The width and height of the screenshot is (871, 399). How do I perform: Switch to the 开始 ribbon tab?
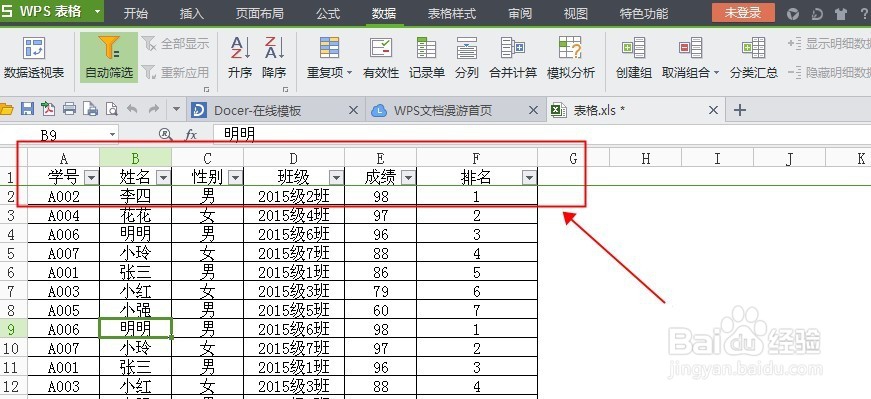(136, 13)
